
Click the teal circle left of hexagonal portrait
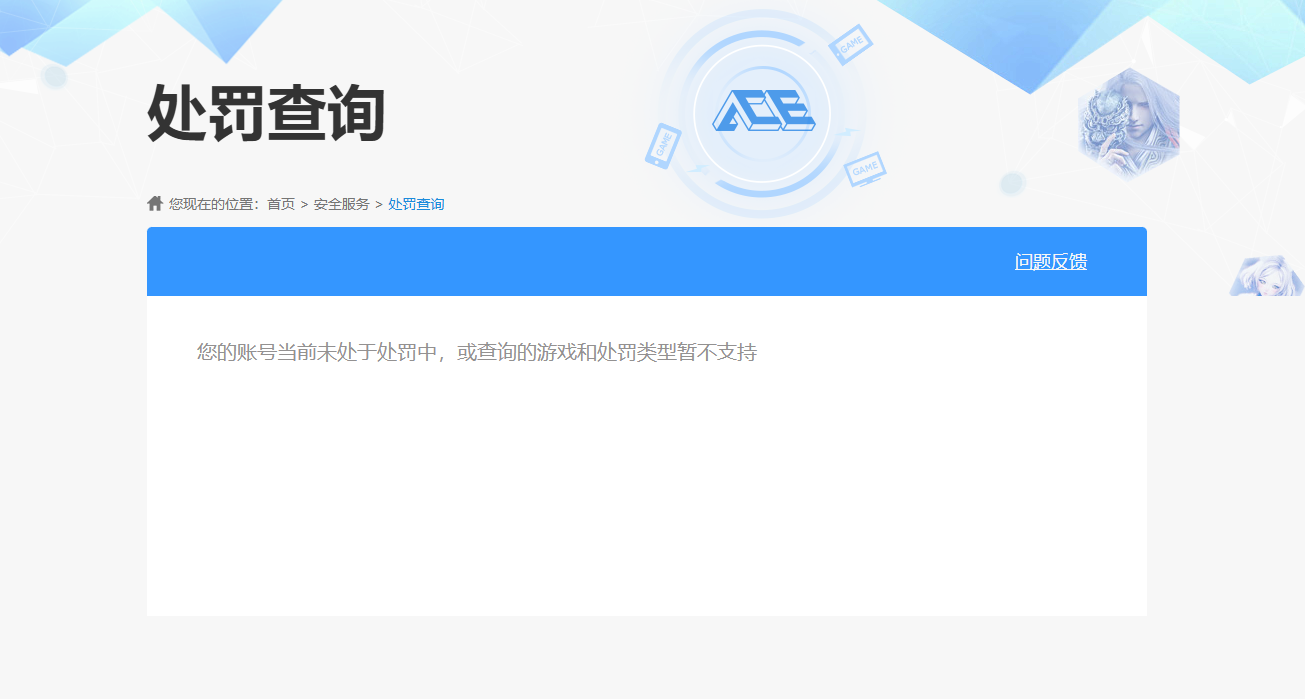[1012, 183]
